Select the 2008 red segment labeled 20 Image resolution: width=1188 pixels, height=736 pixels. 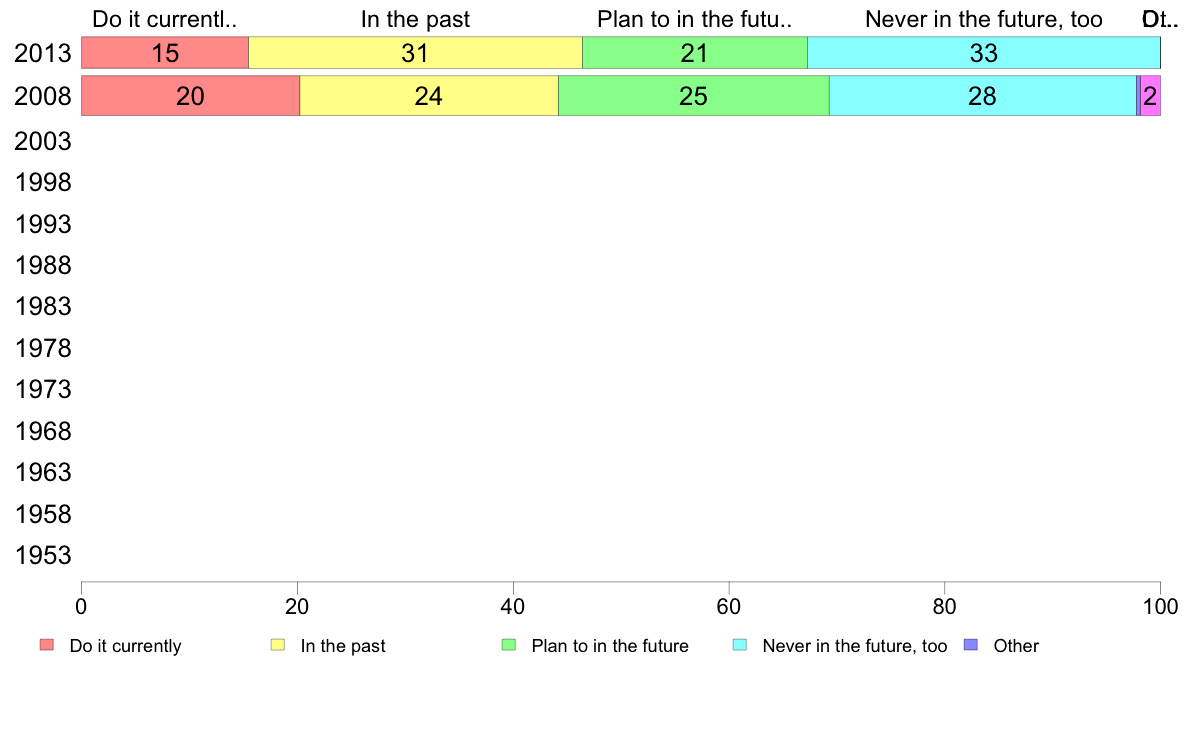point(190,96)
